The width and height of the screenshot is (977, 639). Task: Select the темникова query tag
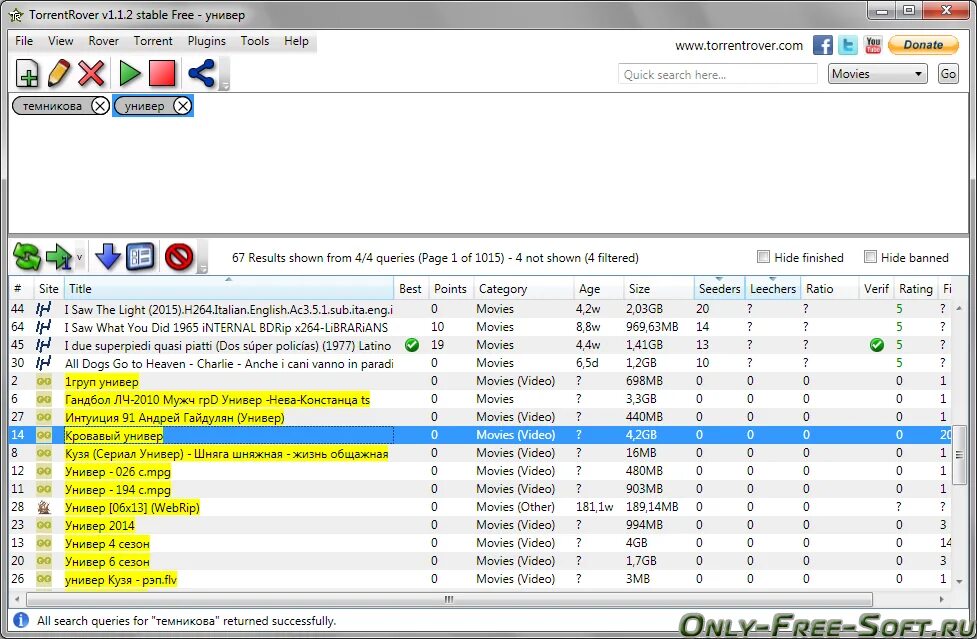pos(52,106)
